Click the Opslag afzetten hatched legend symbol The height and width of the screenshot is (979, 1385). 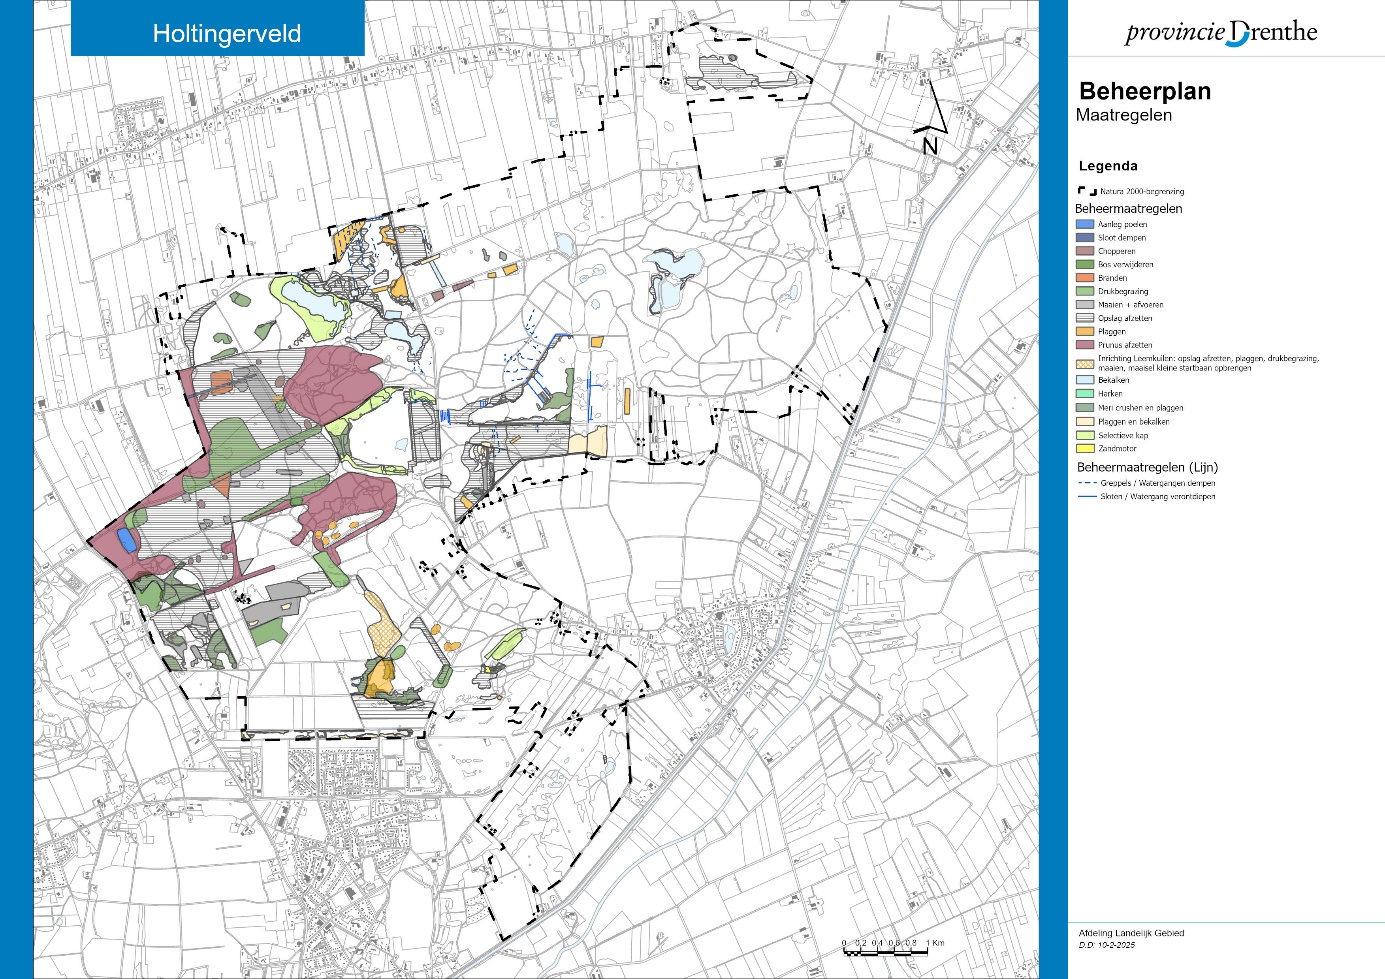pos(1085,318)
